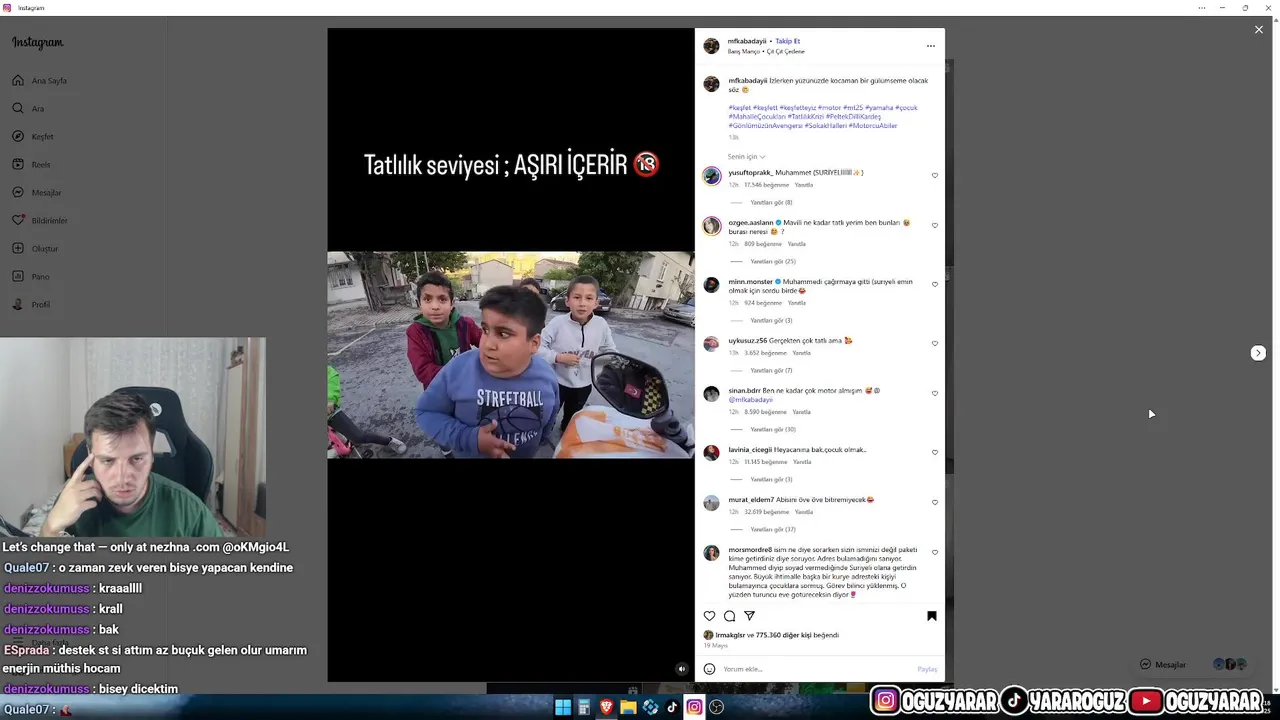Like uykusuz.z56 comment
The height and width of the screenshot is (720, 1280).
(x=935, y=343)
